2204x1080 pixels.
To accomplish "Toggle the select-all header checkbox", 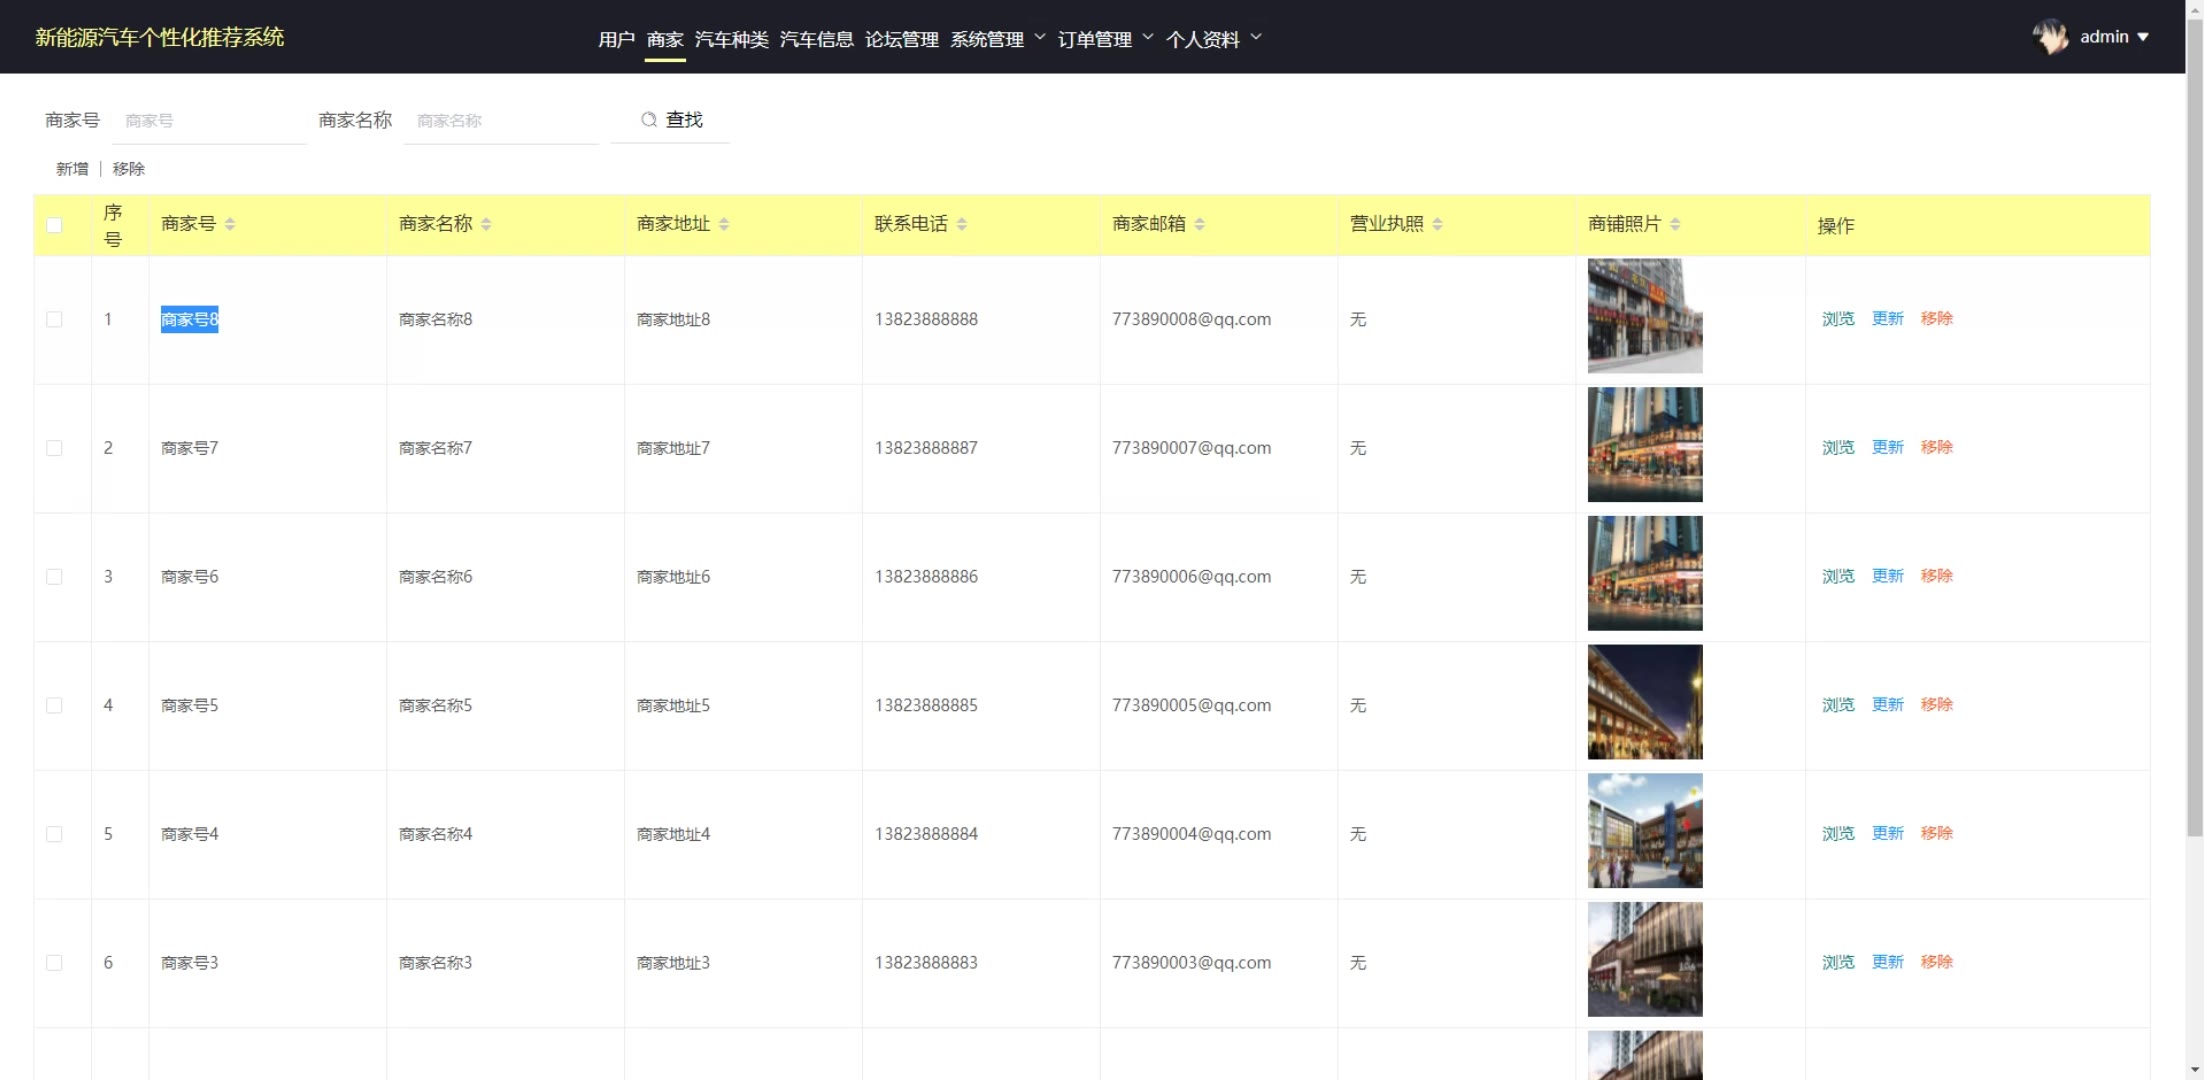I will point(54,225).
